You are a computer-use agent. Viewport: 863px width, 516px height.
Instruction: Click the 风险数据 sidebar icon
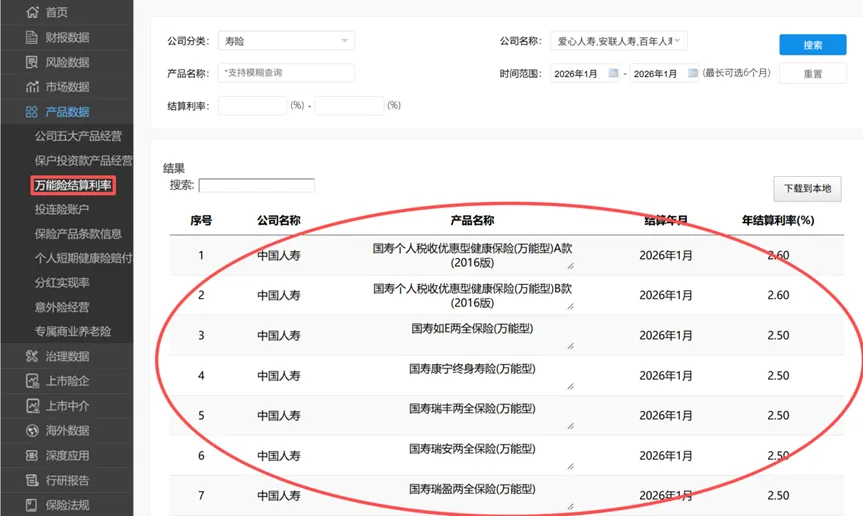32,62
